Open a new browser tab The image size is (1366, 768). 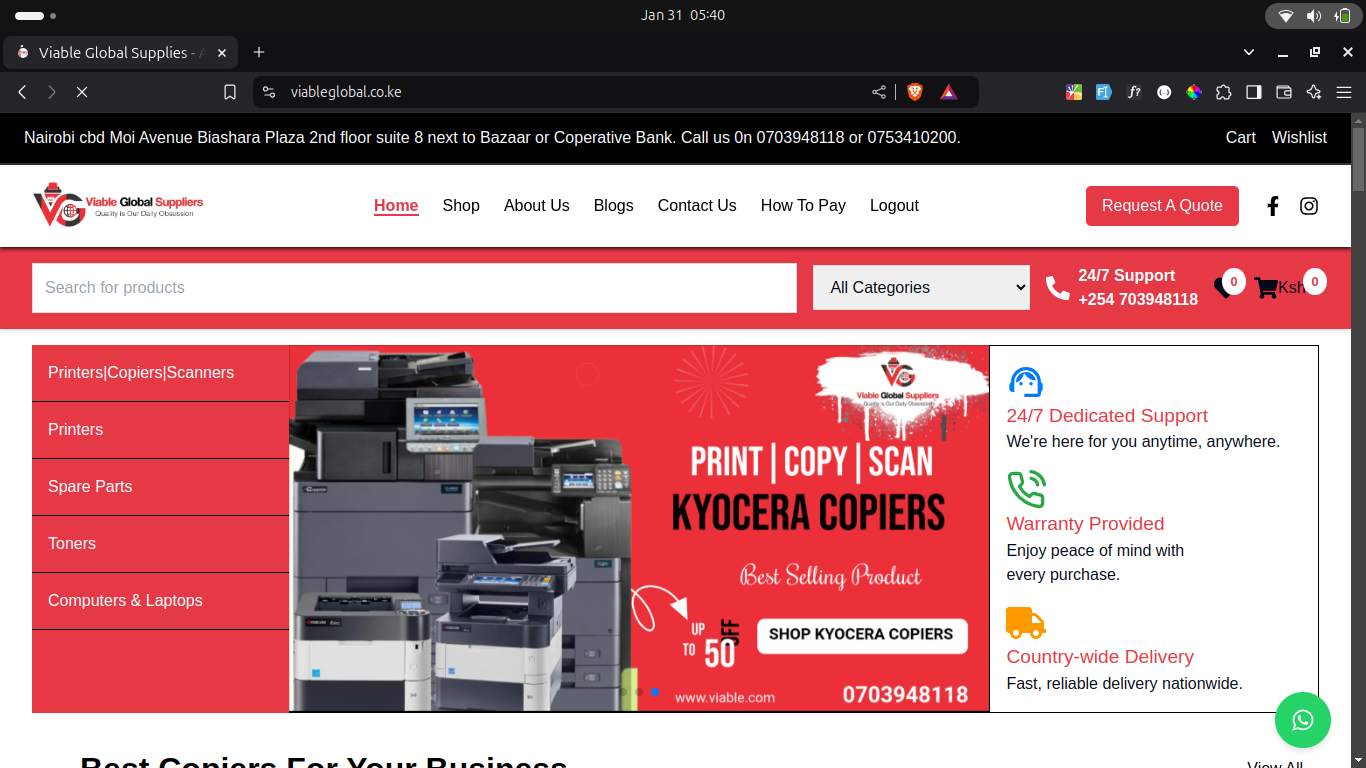pyautogui.click(x=259, y=52)
